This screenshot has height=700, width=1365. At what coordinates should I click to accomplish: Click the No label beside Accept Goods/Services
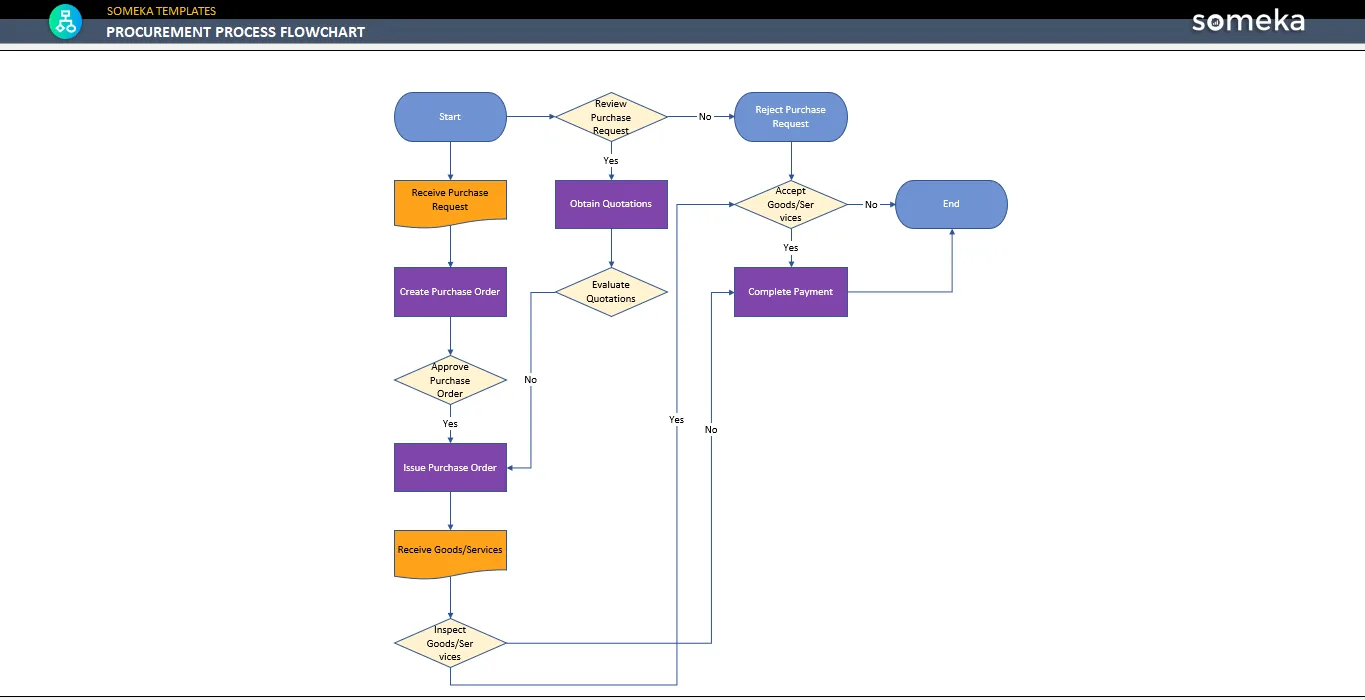871,205
